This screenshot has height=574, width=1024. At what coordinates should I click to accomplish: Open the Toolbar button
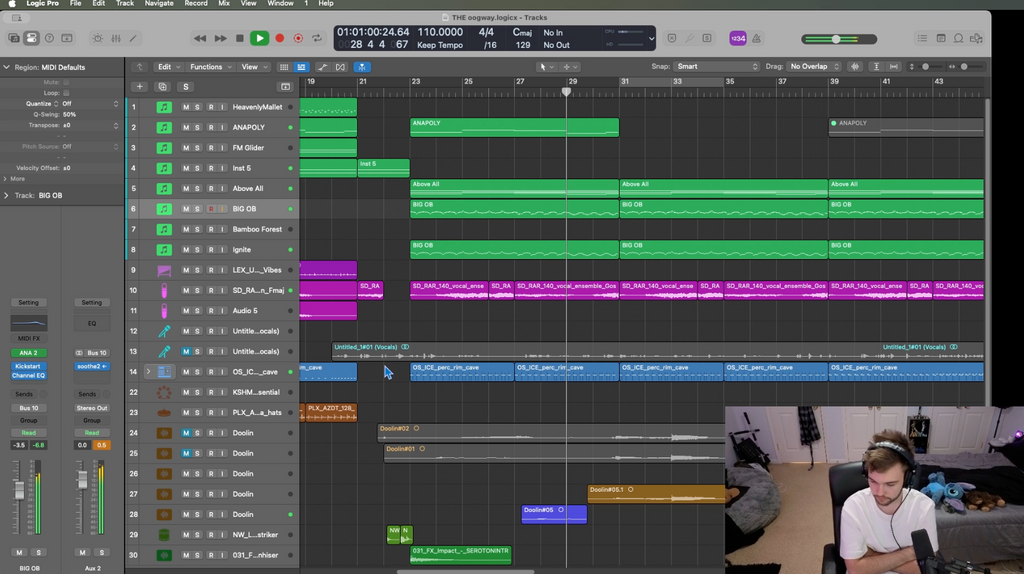67,39
